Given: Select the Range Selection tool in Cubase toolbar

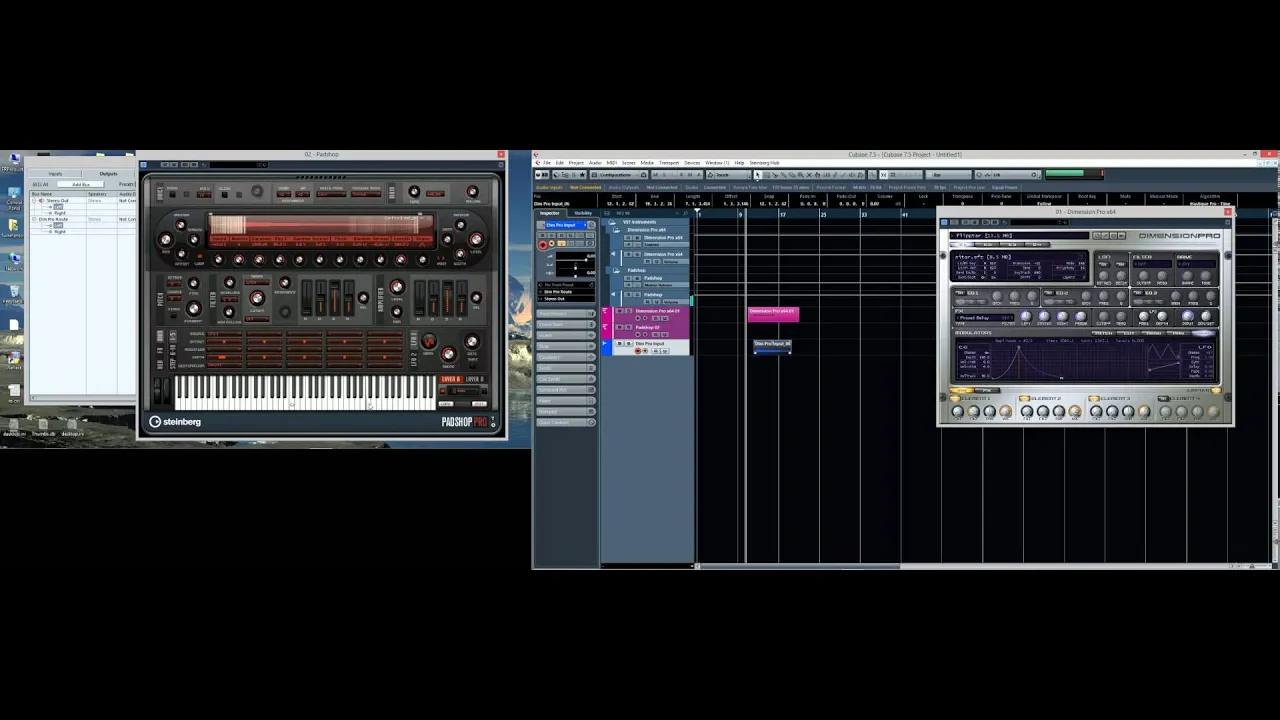Looking at the screenshot, I should [766, 175].
